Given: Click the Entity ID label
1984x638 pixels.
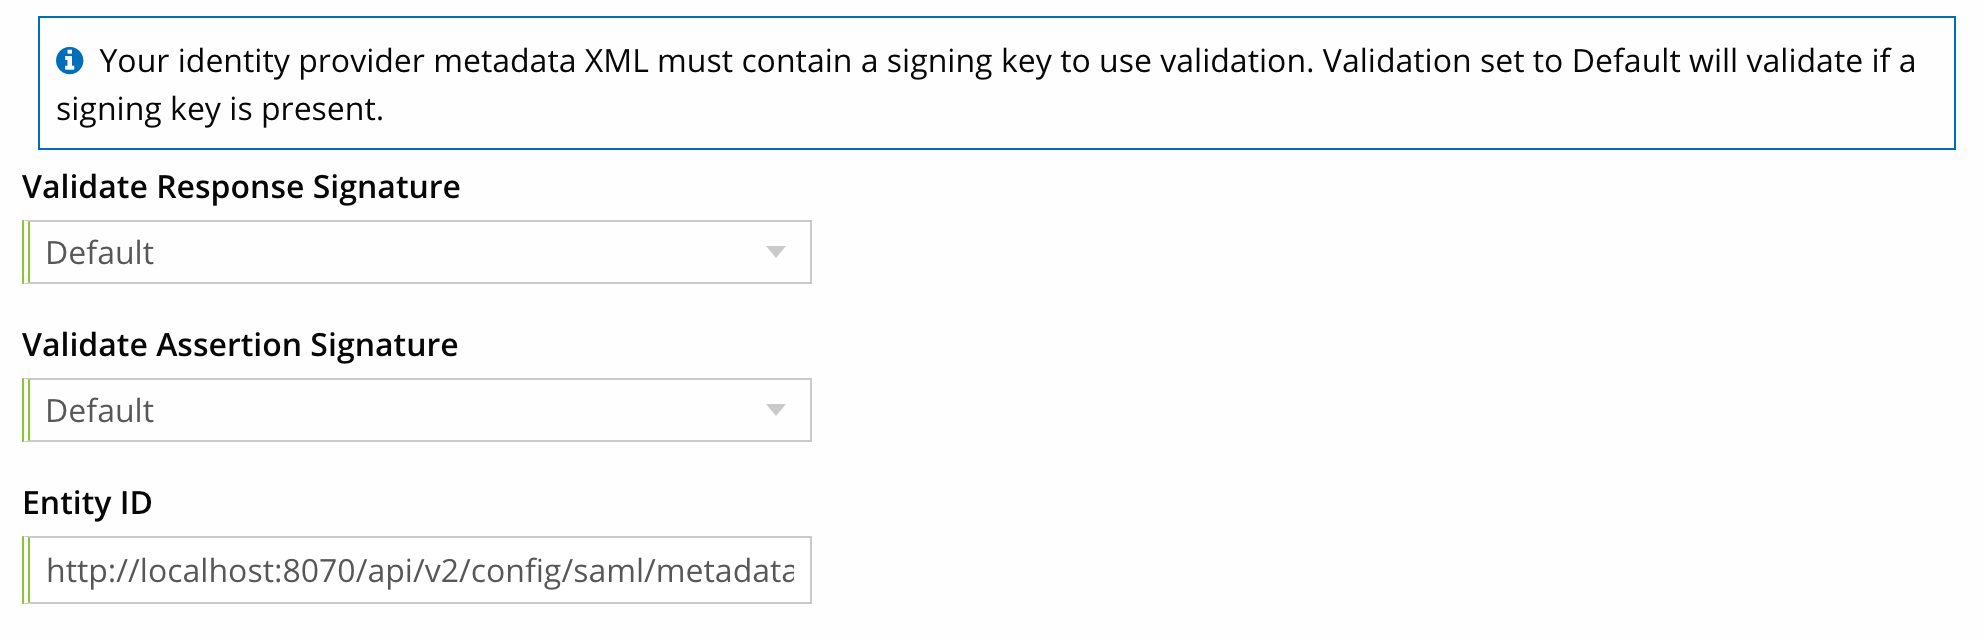Looking at the screenshot, I should [89, 503].
